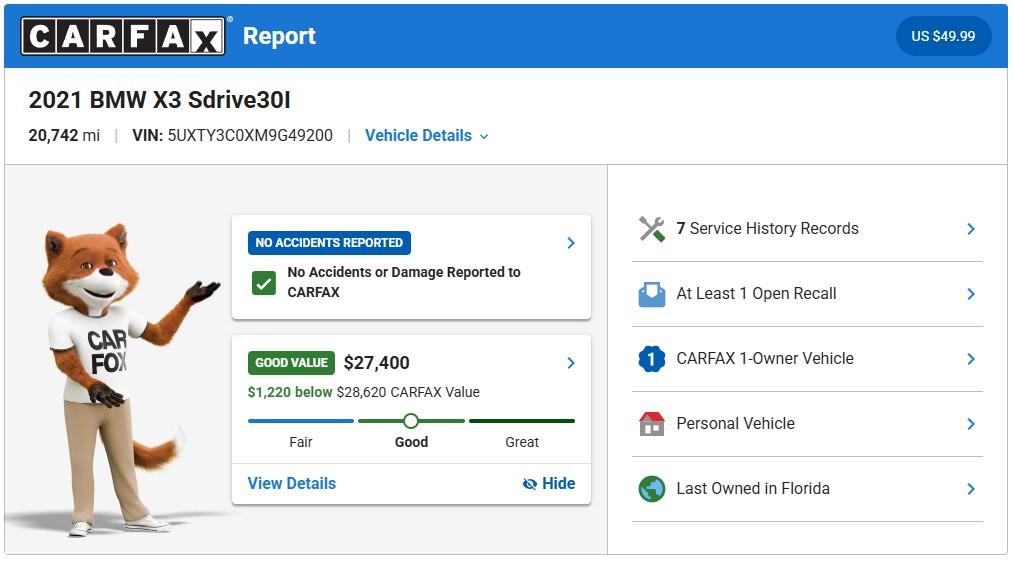Click the $28,620 CARFAX Value text

click(x=408, y=392)
